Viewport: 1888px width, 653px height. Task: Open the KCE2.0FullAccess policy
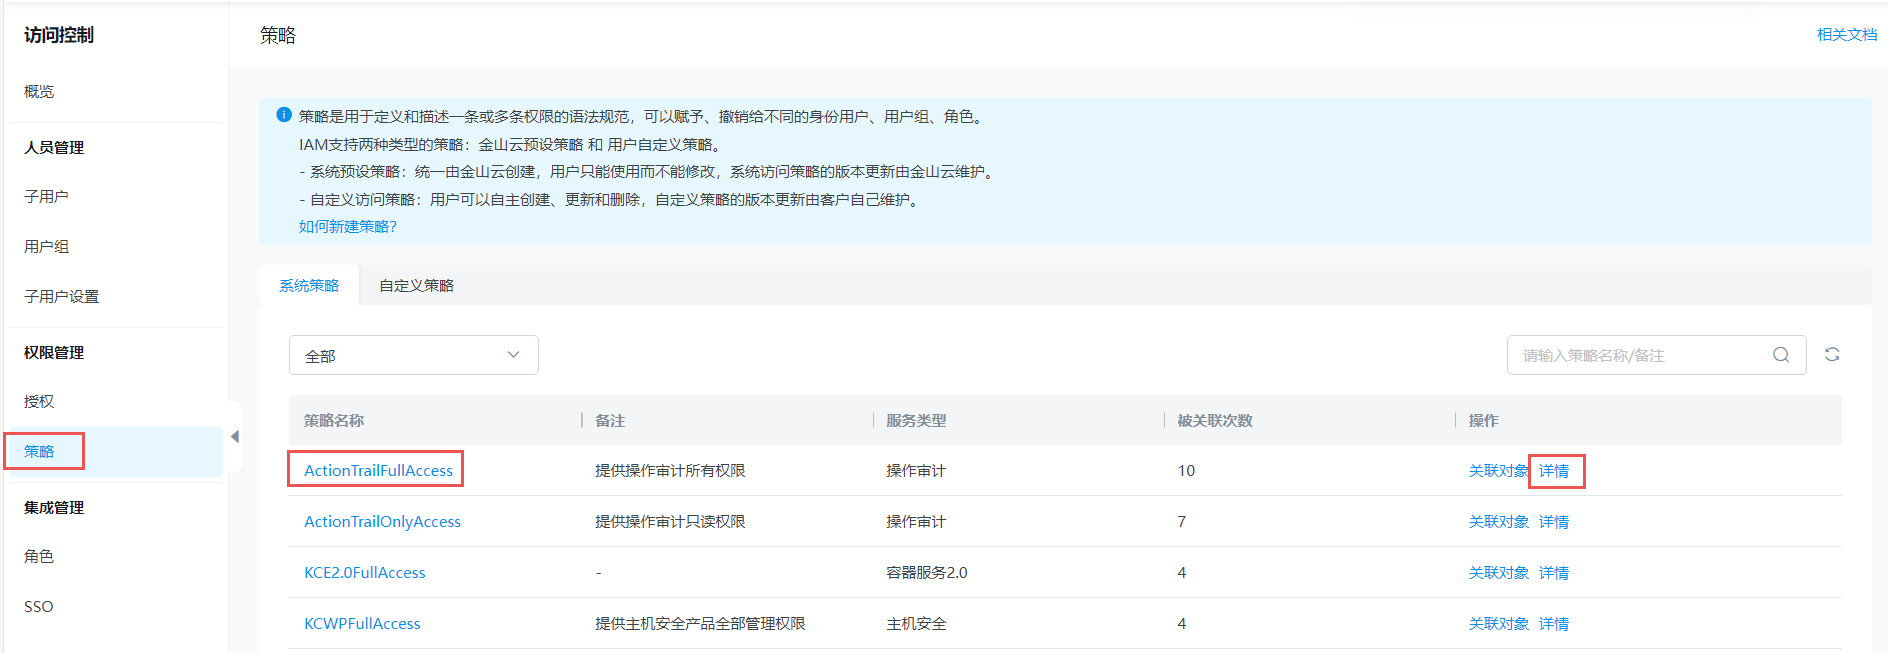(365, 573)
